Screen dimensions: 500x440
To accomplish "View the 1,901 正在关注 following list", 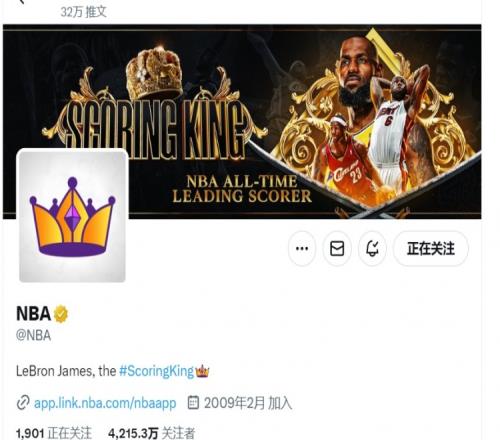I will click(54, 433).
